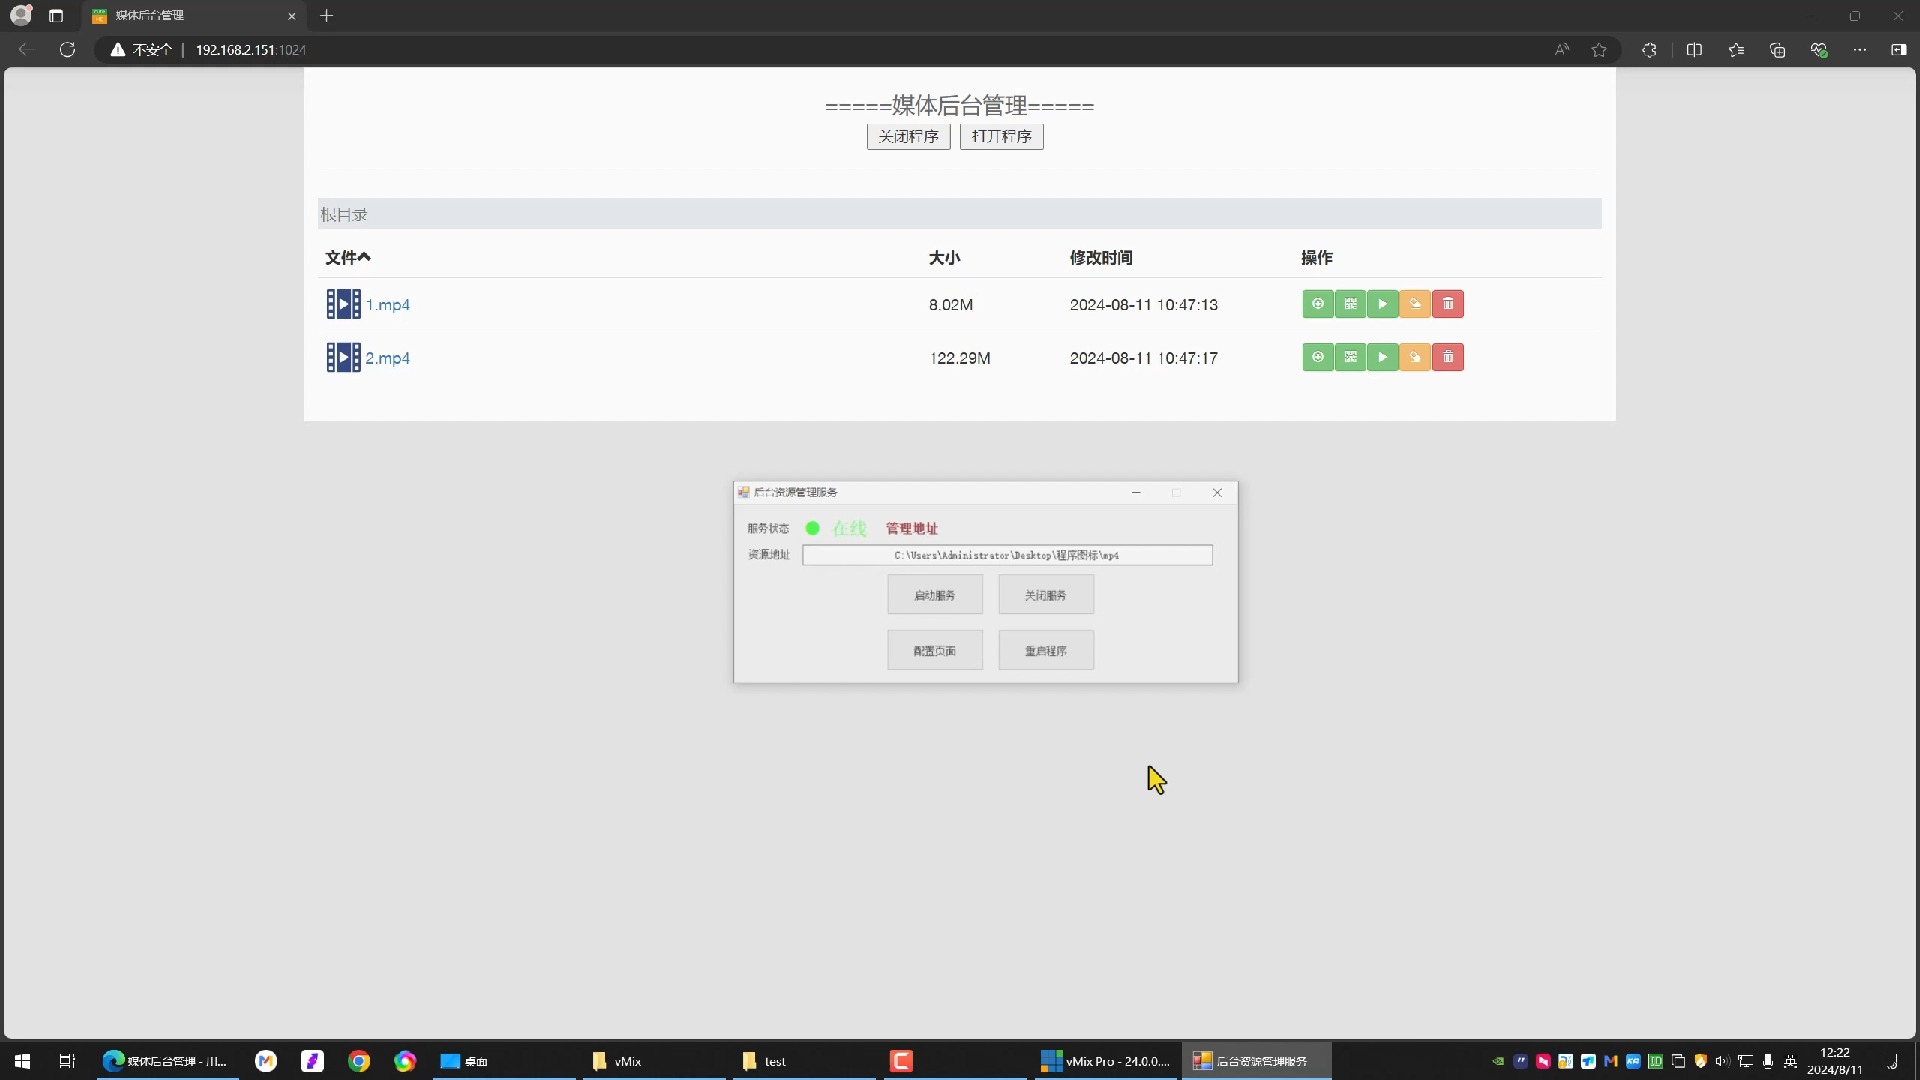Open Task View on the taskbar
The width and height of the screenshot is (1920, 1080).
coord(67,1061)
